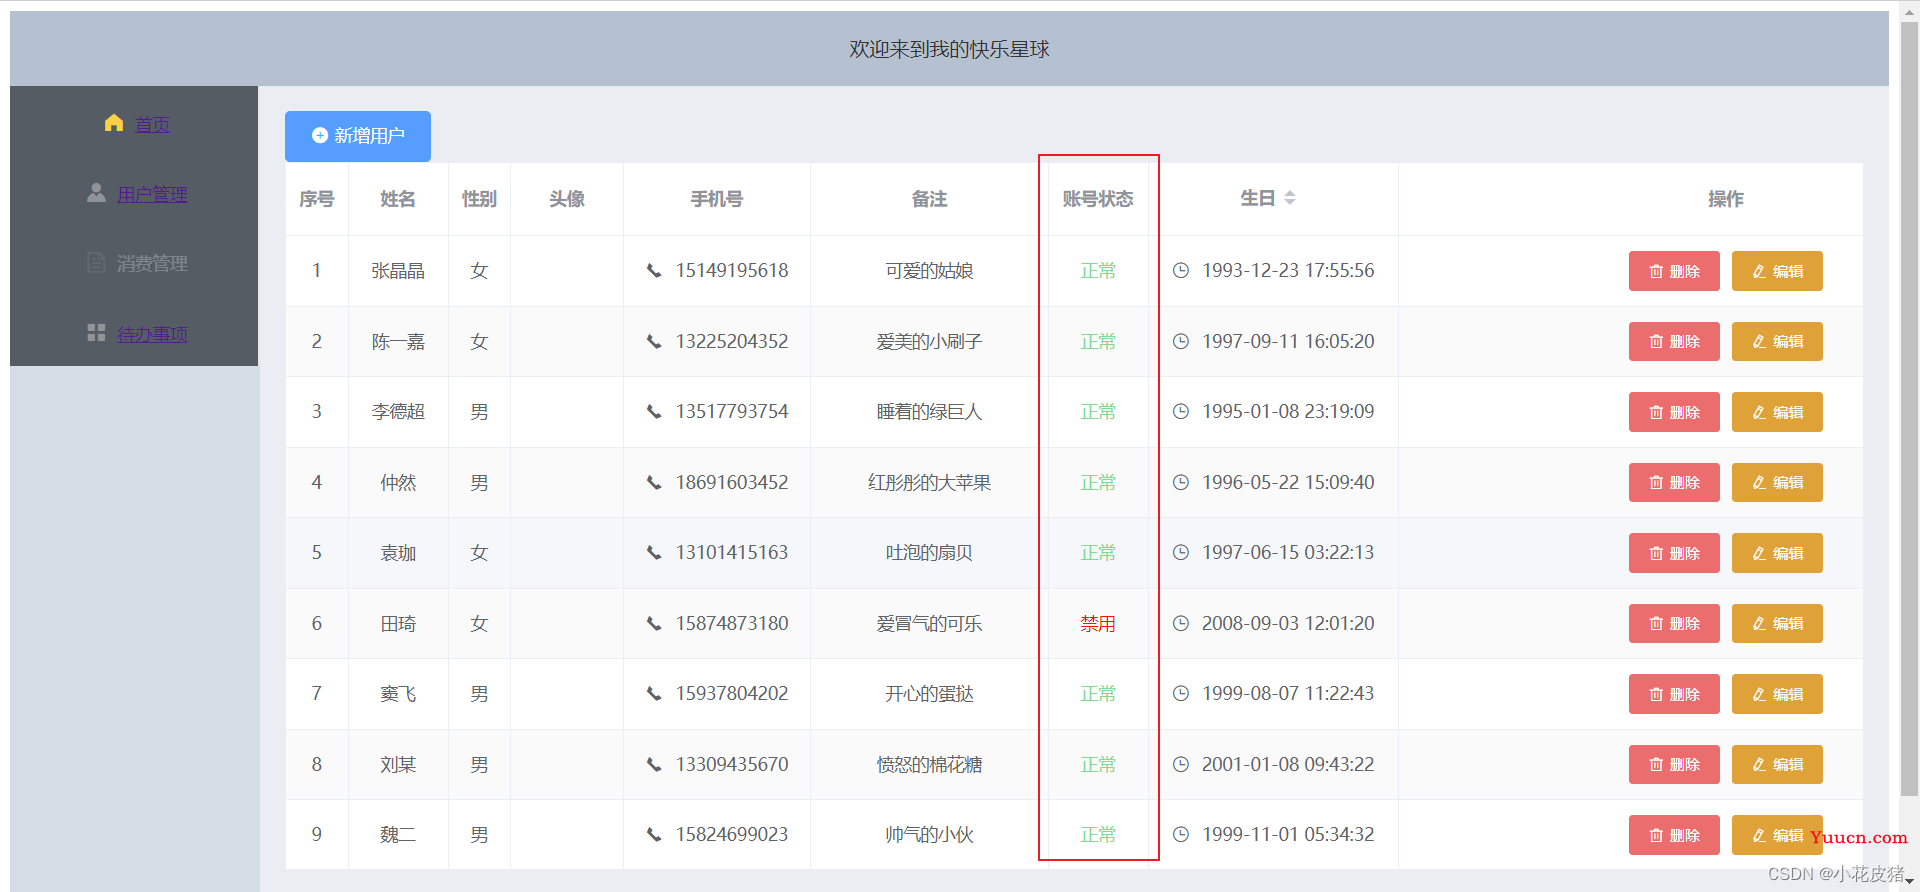Click the grid icon beside 待办事项

(x=96, y=333)
